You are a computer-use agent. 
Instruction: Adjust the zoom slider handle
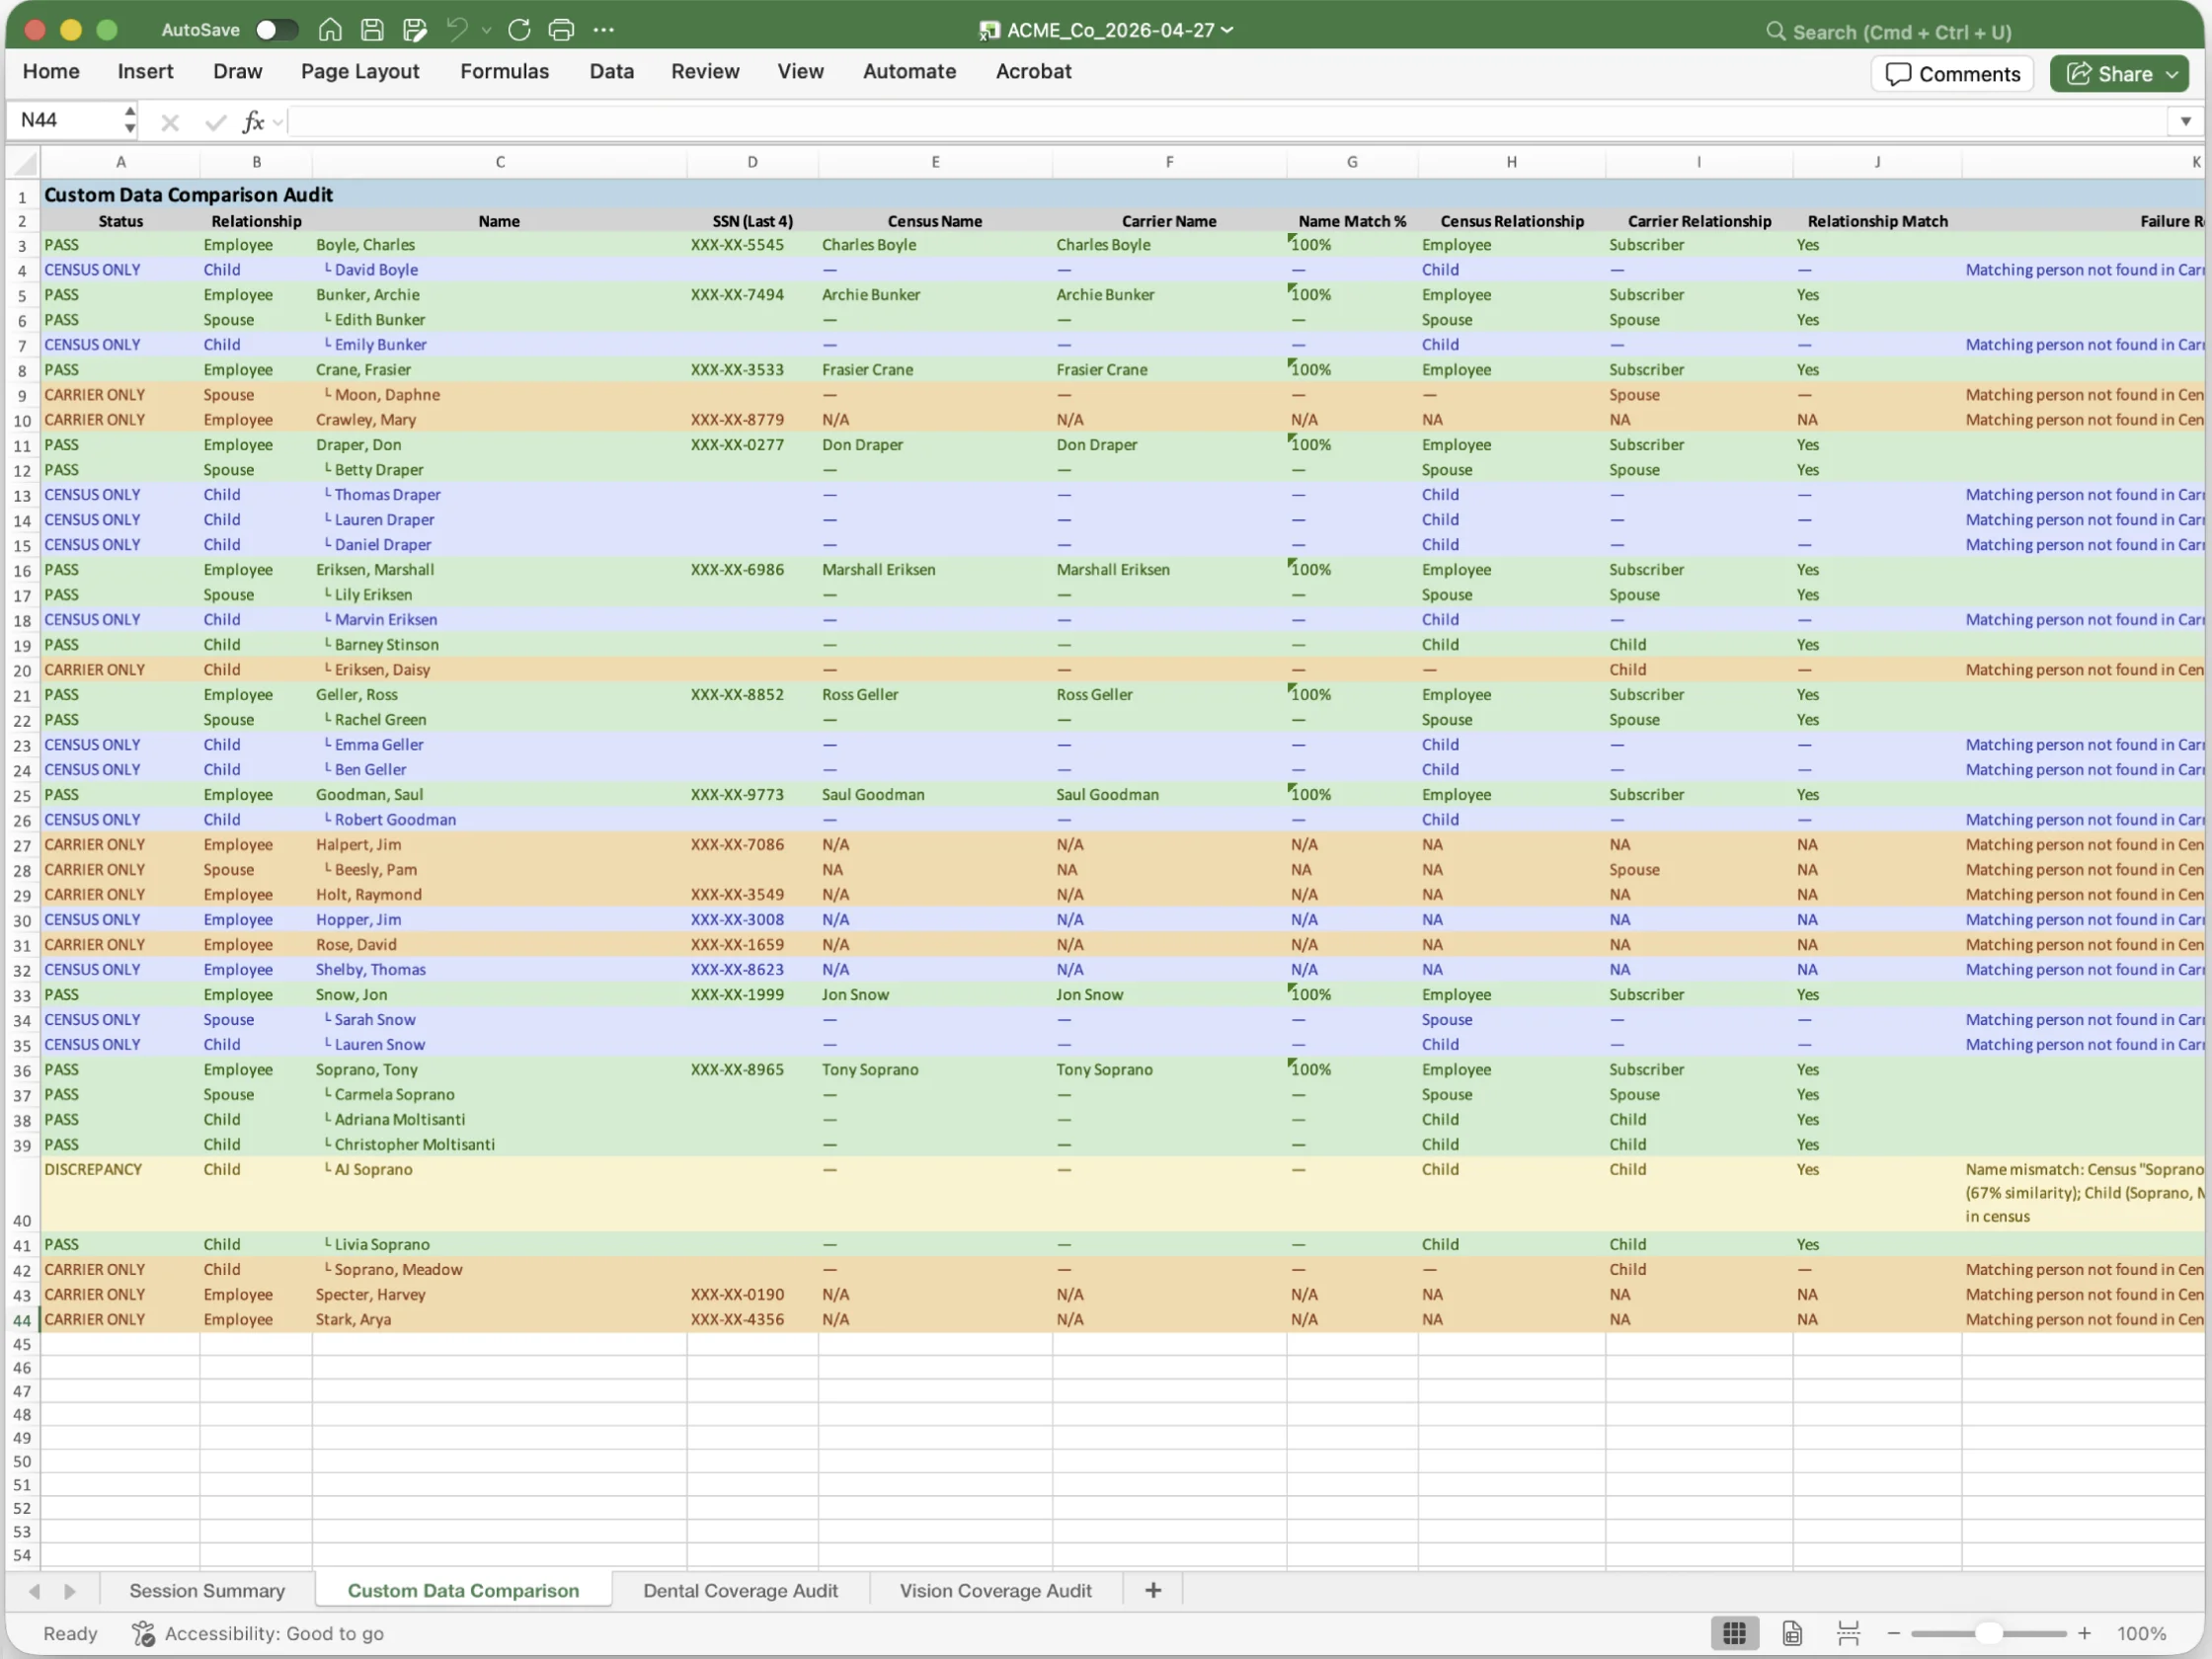(1988, 1633)
